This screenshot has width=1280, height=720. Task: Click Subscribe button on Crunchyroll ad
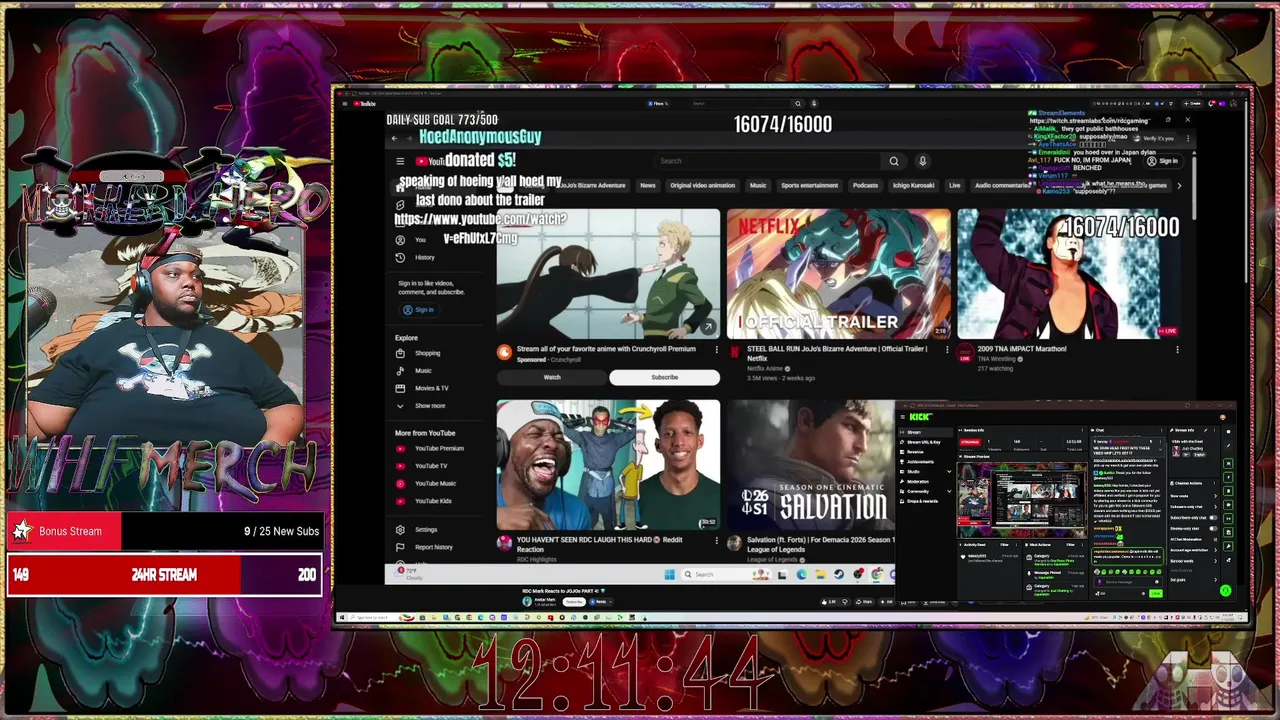[x=664, y=377]
